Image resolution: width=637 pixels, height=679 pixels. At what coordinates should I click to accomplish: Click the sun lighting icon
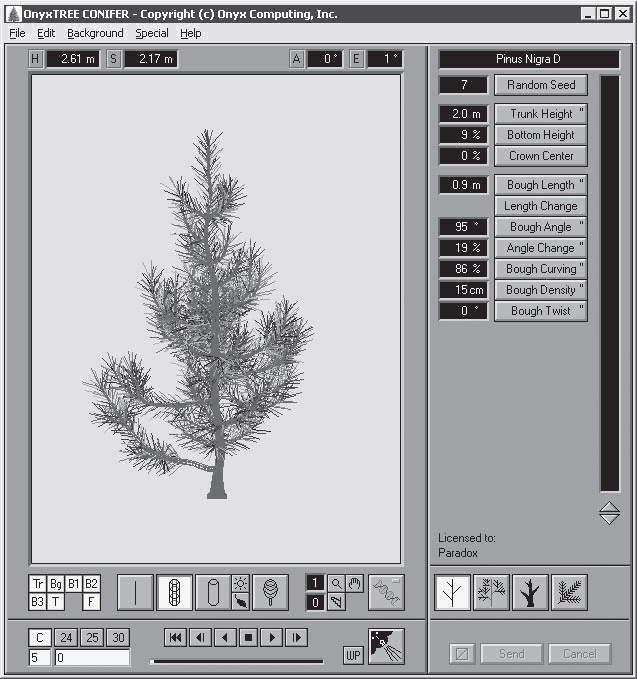click(x=240, y=584)
